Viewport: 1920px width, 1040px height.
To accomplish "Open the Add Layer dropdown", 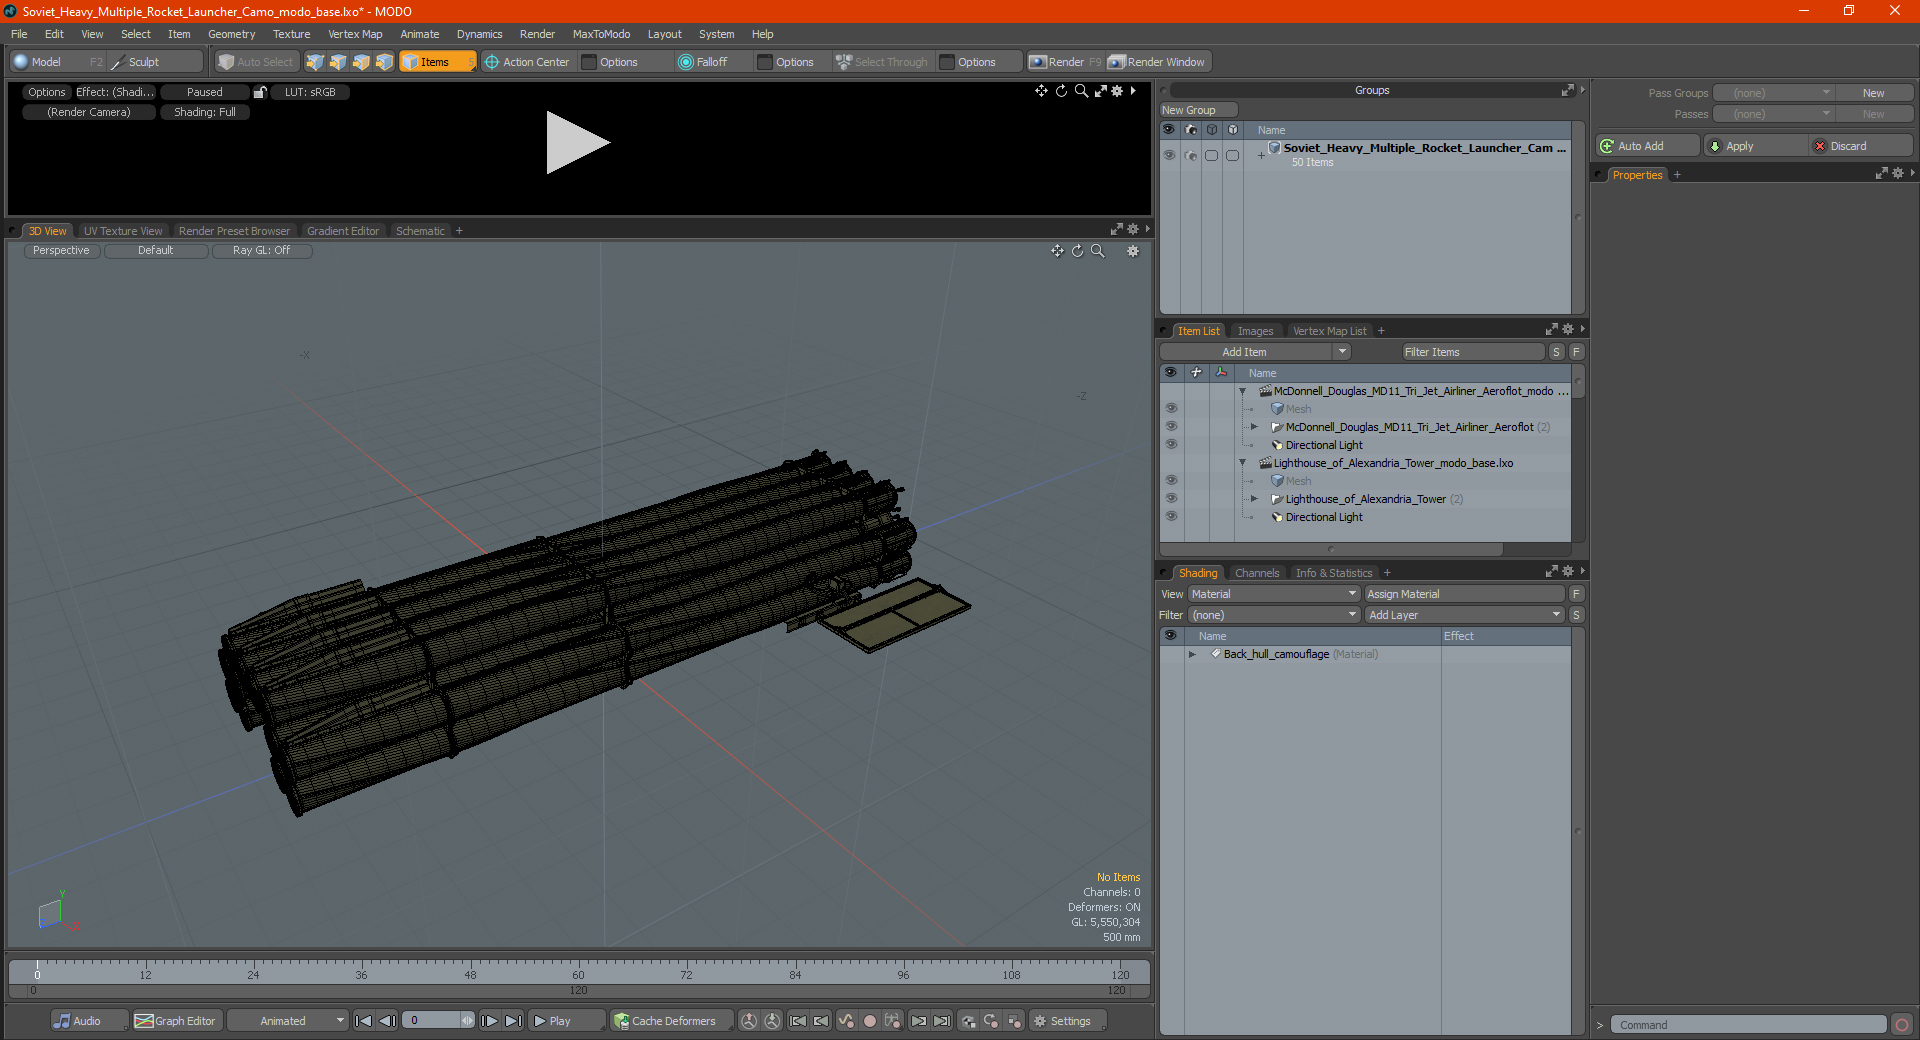I will click(1465, 615).
